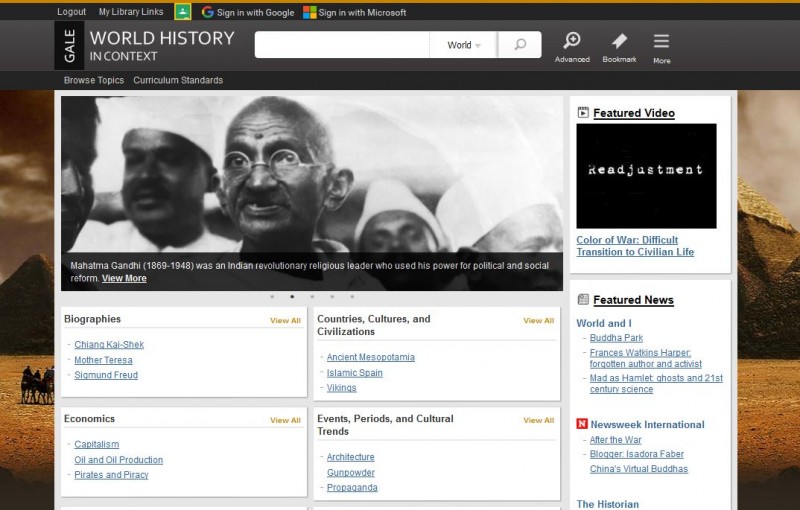
Task: Open Gunpowder topic
Action: click(x=351, y=473)
